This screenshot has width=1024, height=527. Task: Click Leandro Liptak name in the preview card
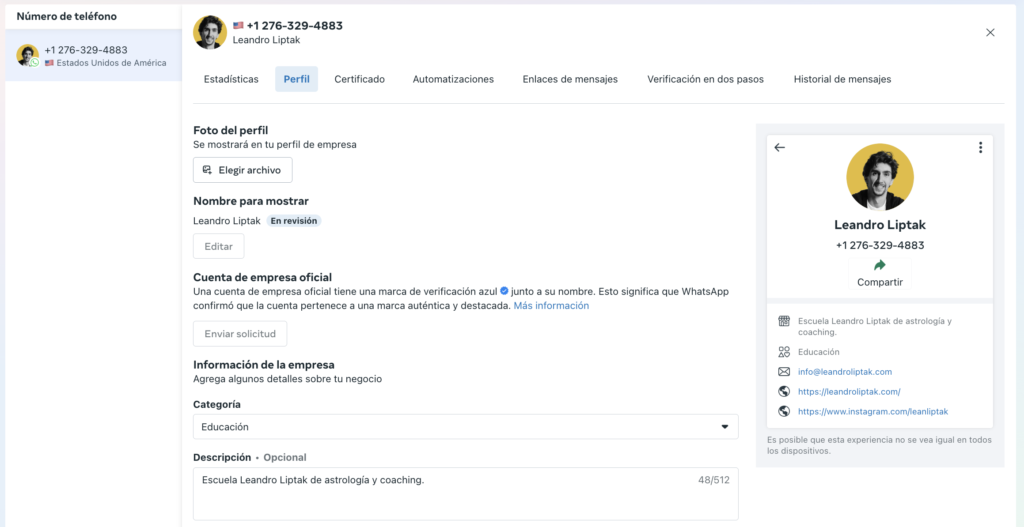(880, 225)
